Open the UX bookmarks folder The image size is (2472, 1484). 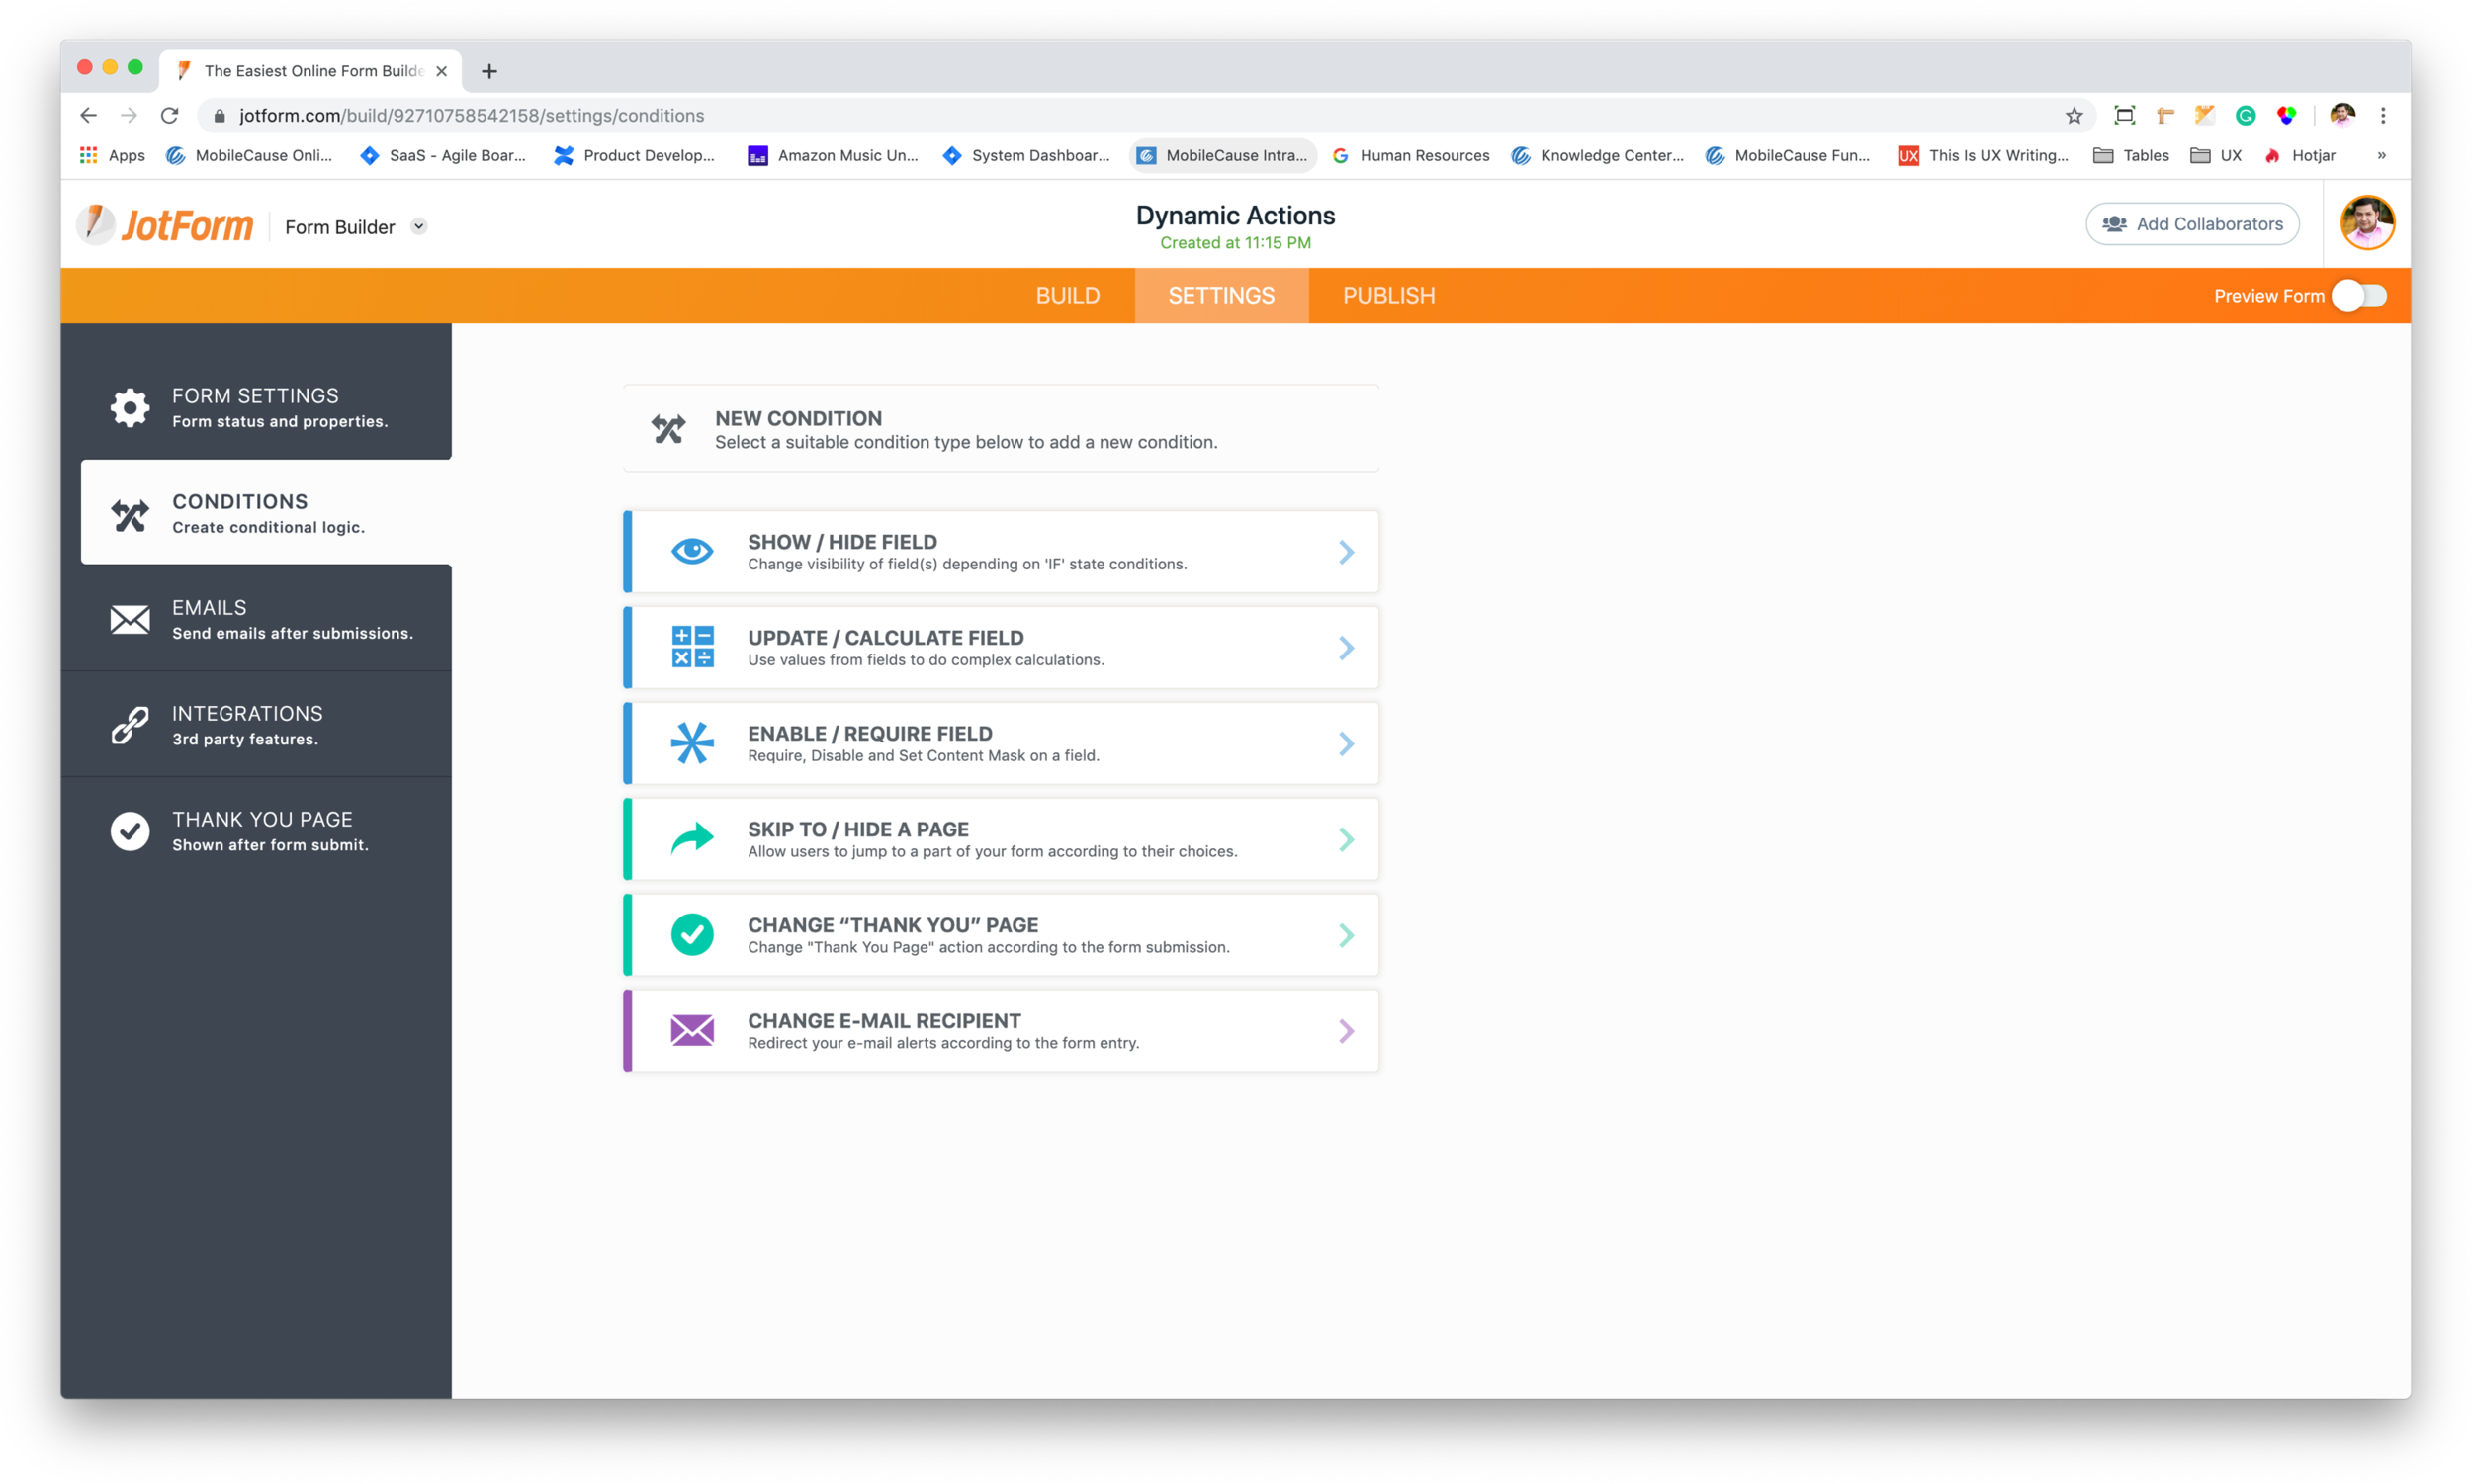(x=2215, y=155)
